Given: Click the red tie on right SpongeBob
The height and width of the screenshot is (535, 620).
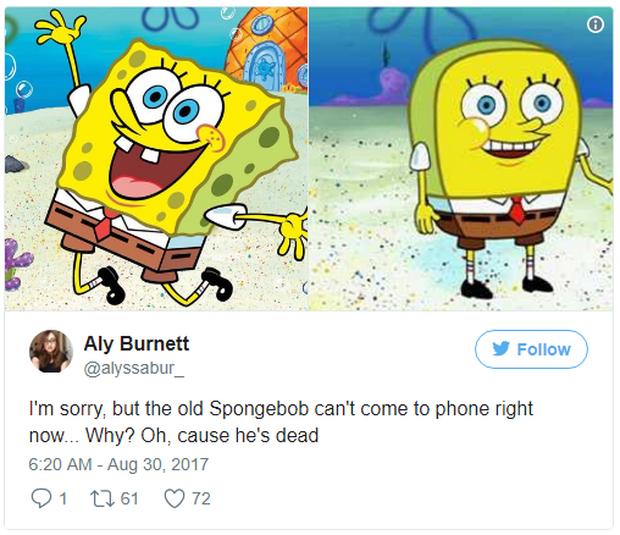Looking at the screenshot, I should tap(517, 210).
